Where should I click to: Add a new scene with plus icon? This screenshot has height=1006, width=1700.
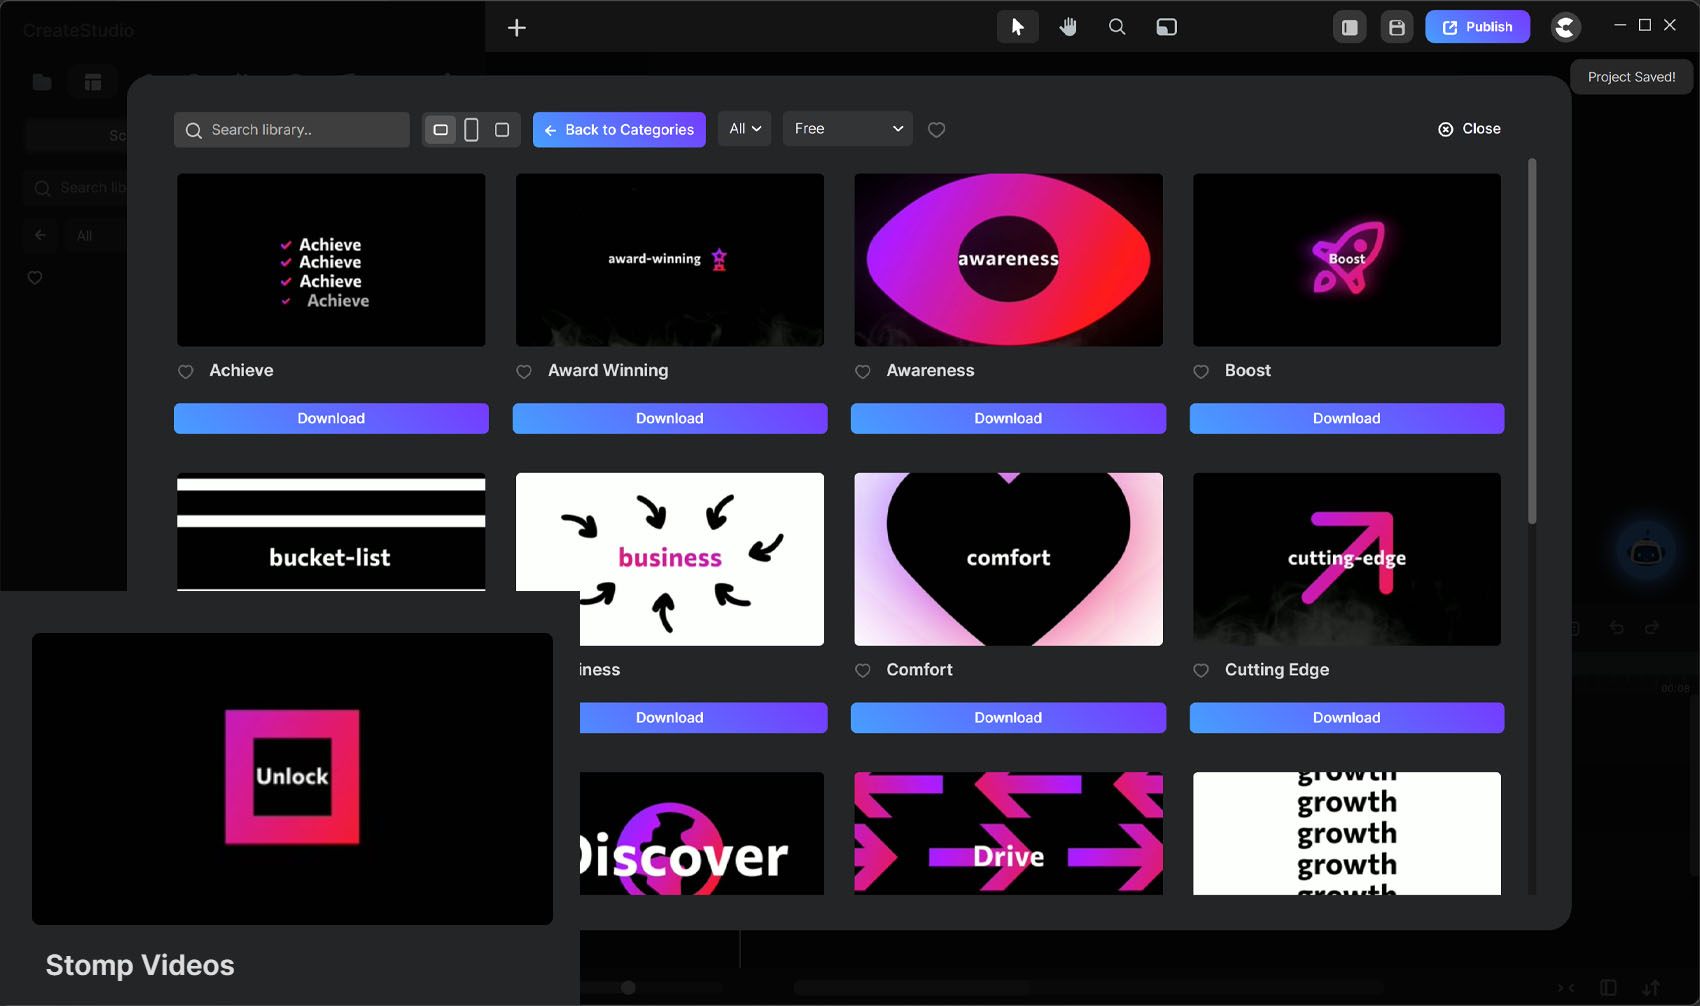pyautogui.click(x=517, y=28)
